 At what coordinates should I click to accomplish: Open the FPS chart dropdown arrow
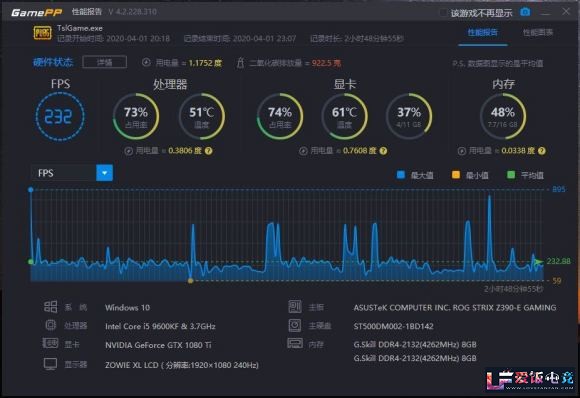tap(104, 173)
